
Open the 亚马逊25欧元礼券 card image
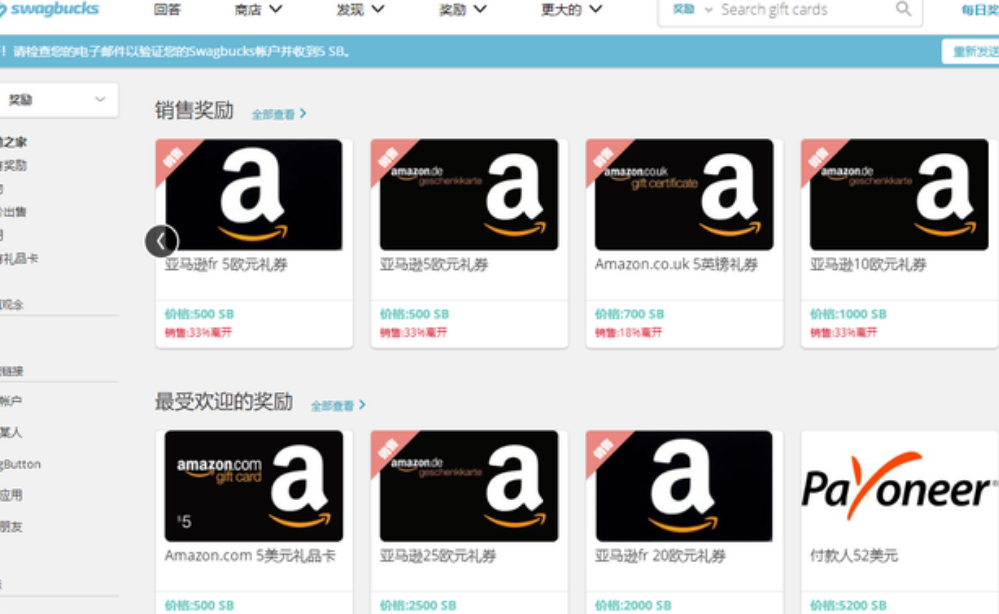469,486
